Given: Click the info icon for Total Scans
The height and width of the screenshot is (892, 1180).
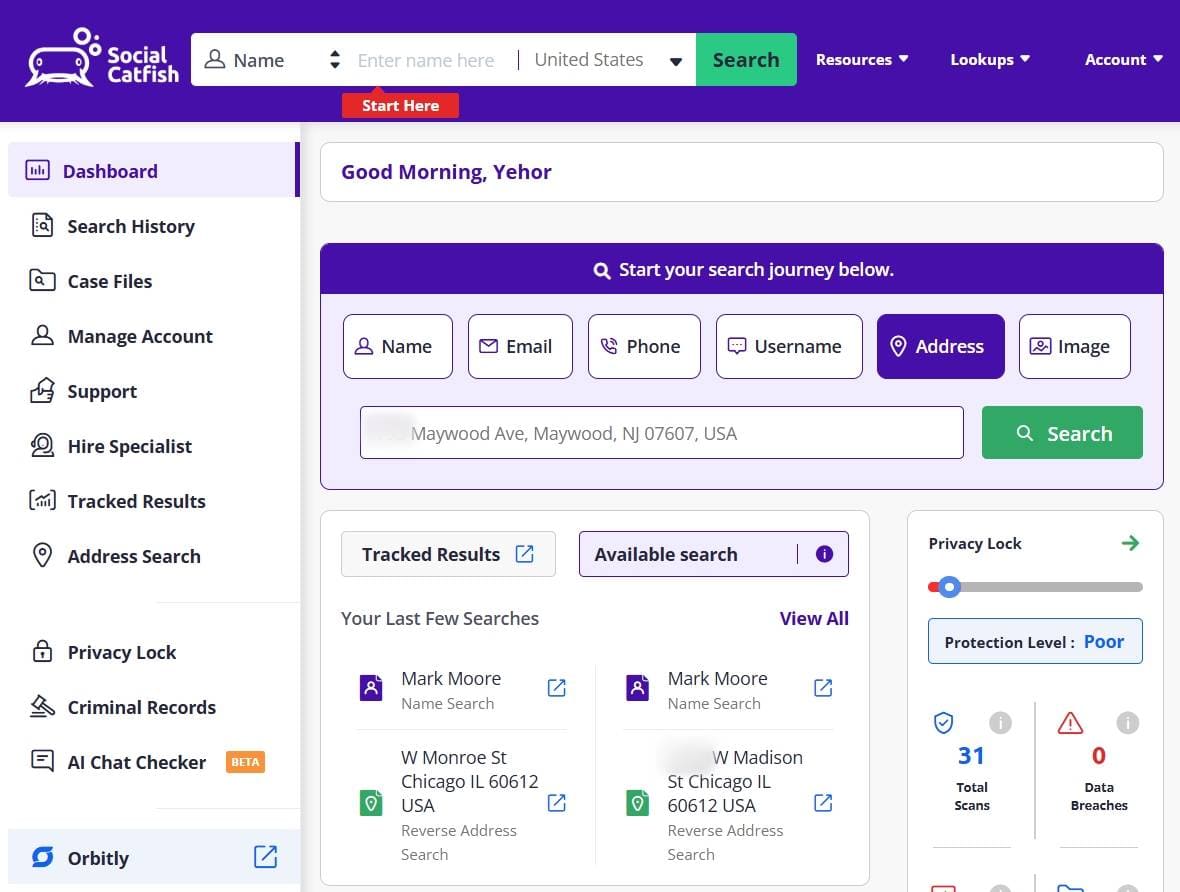Looking at the screenshot, I should click(999, 723).
